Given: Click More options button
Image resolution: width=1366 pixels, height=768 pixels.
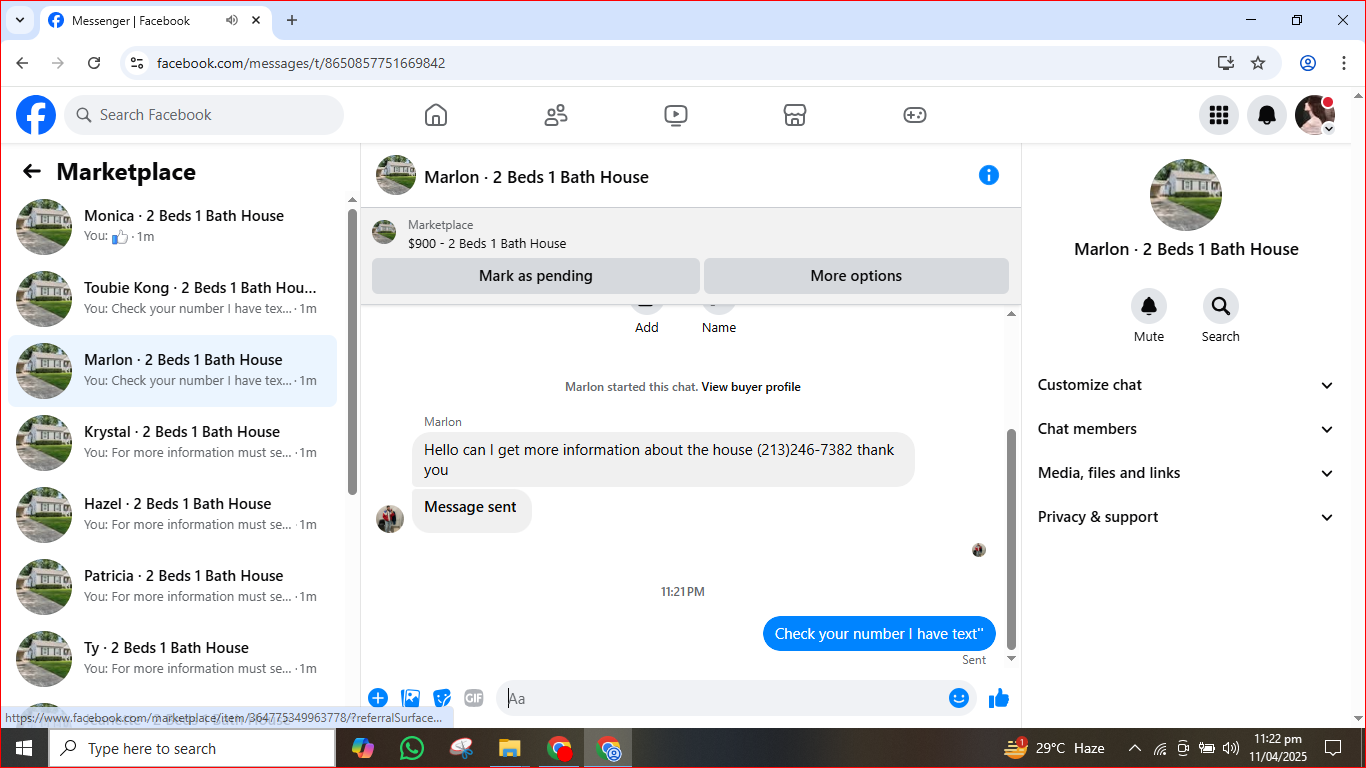Looking at the screenshot, I should [856, 276].
